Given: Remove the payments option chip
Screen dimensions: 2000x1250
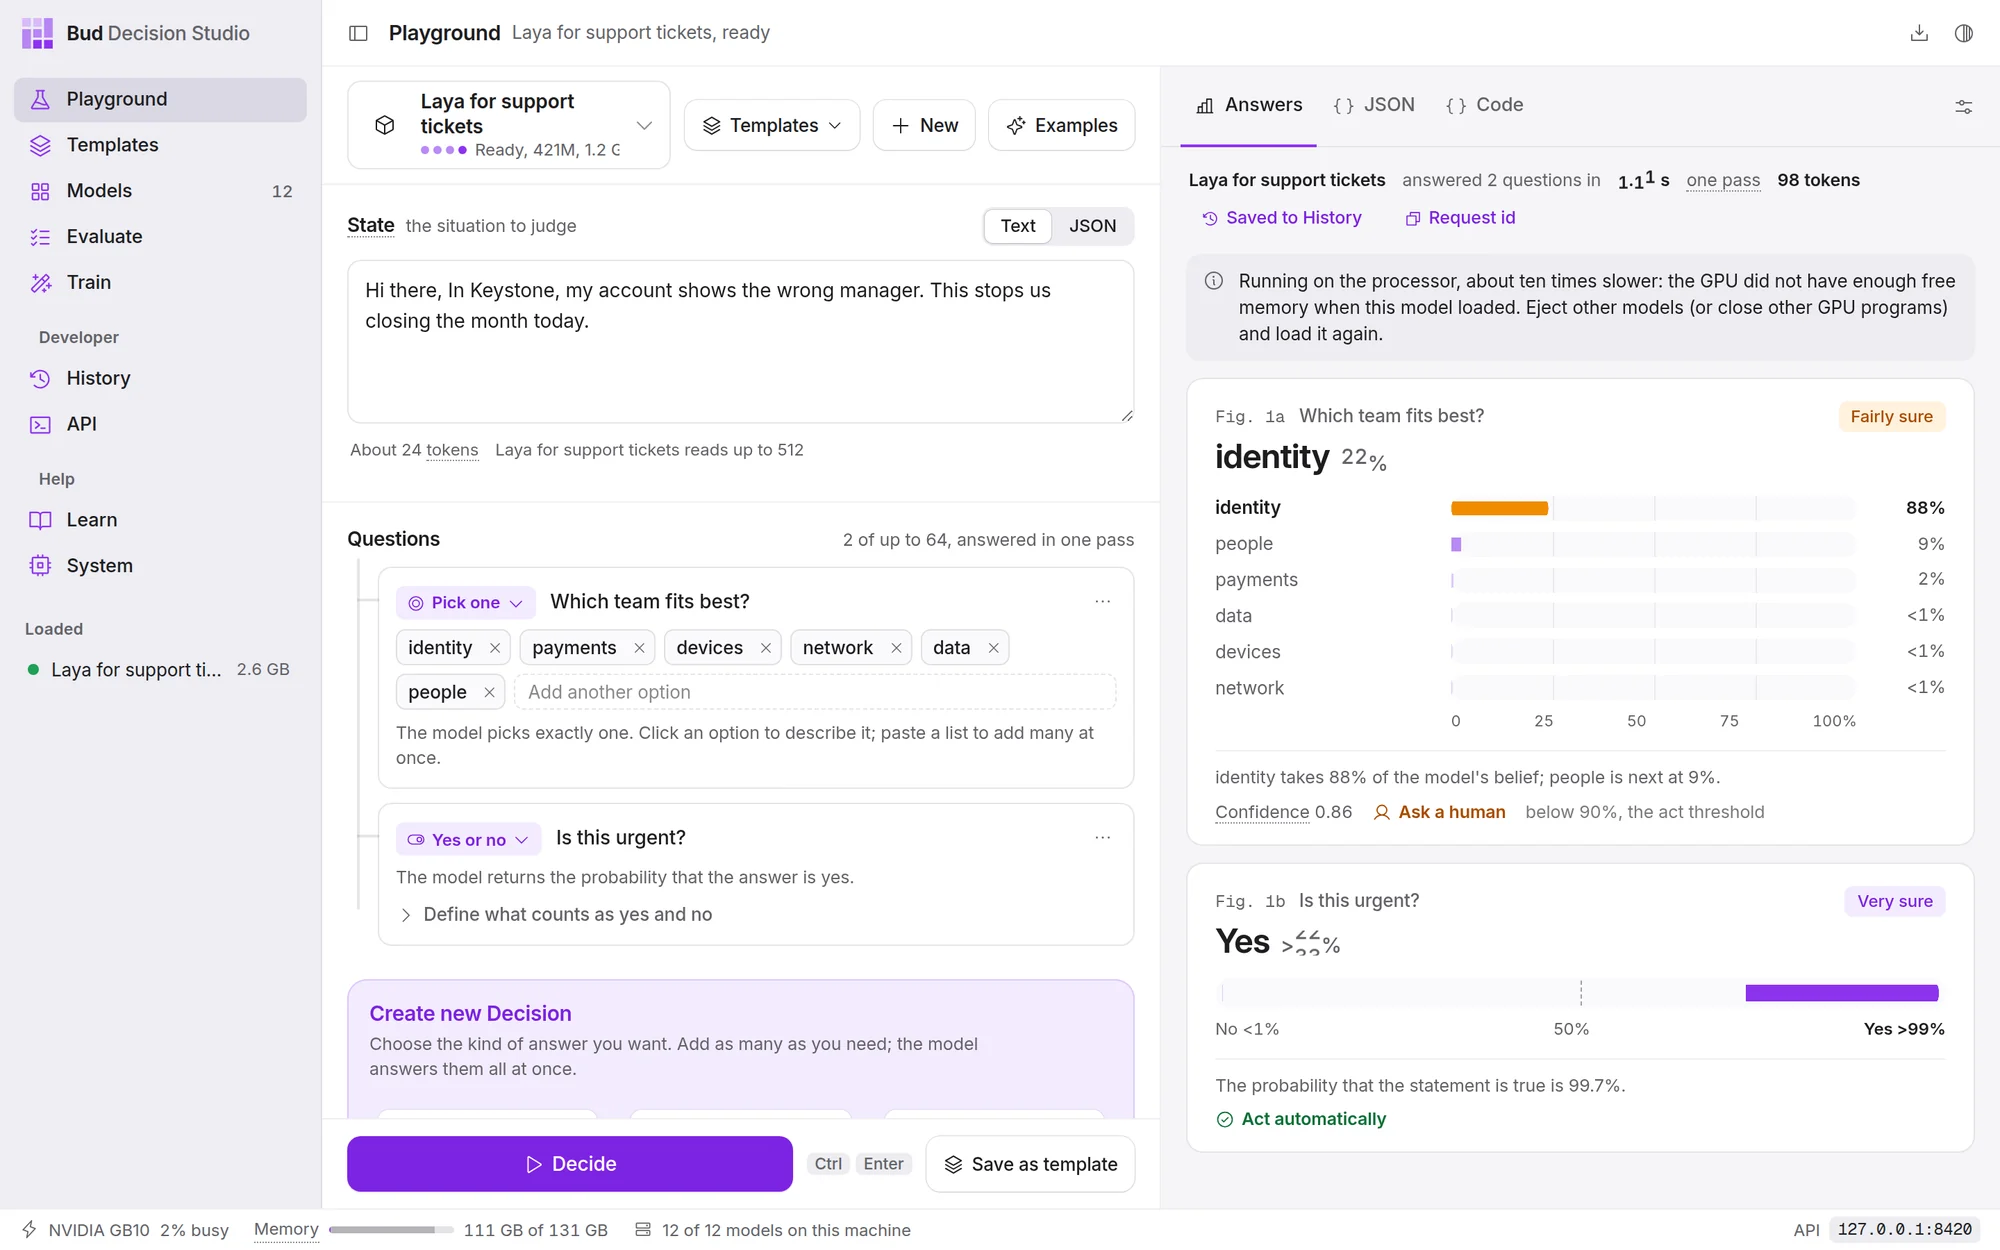Looking at the screenshot, I should coord(639,648).
